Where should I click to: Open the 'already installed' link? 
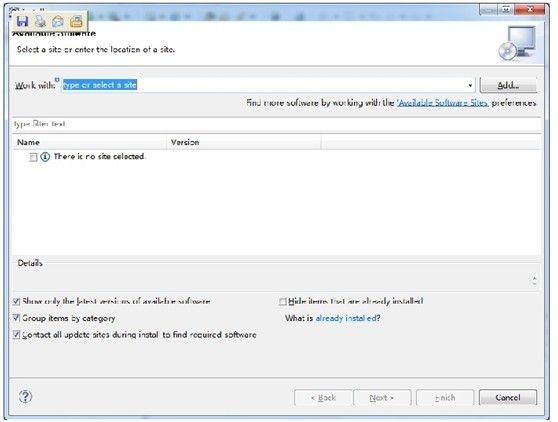pos(346,318)
